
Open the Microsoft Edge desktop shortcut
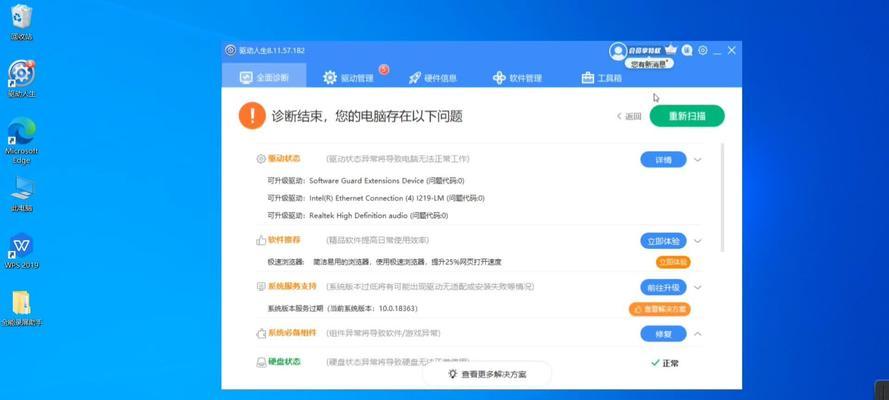click(22, 141)
